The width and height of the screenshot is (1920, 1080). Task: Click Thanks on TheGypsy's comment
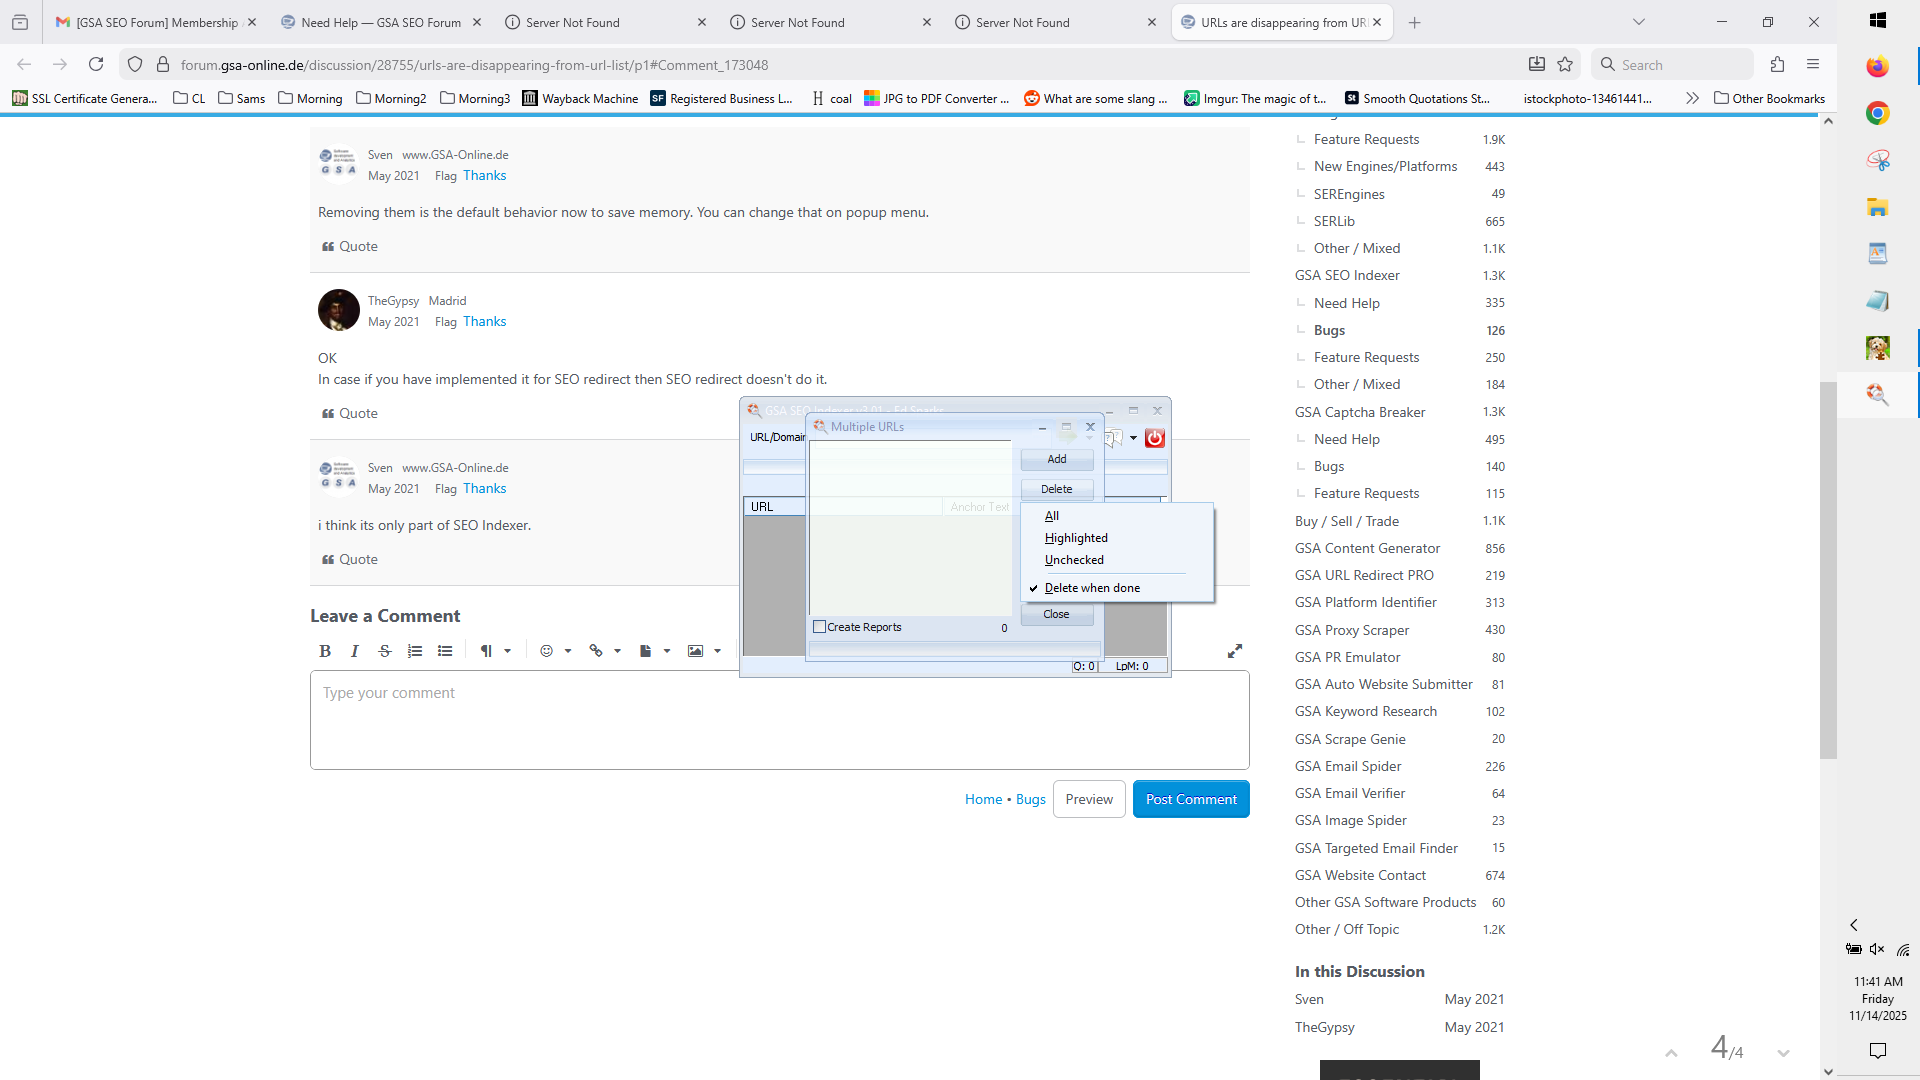tap(484, 322)
